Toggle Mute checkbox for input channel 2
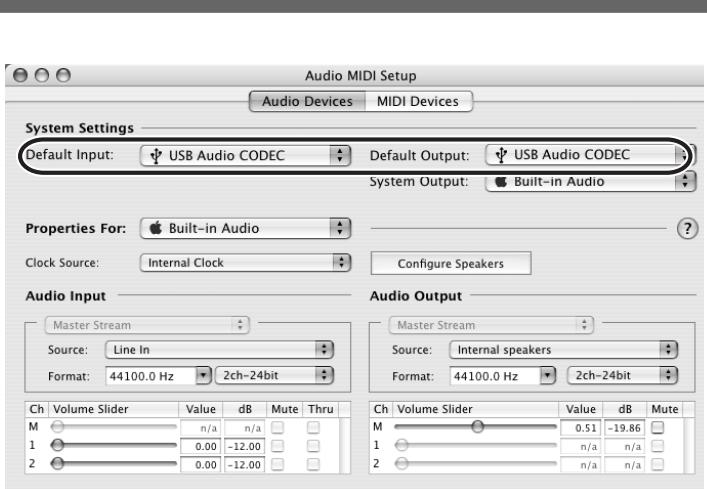 tap(278, 464)
